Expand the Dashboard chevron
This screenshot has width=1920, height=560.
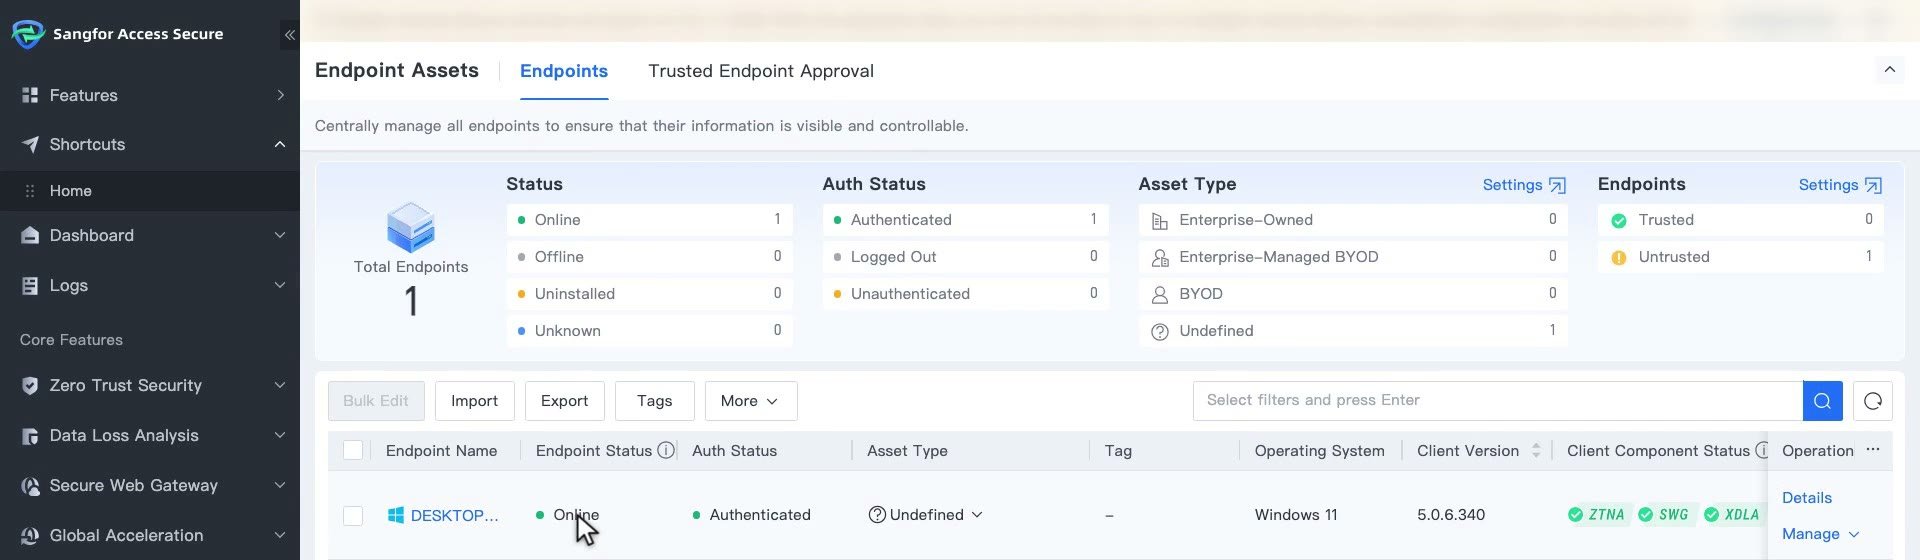click(x=280, y=235)
